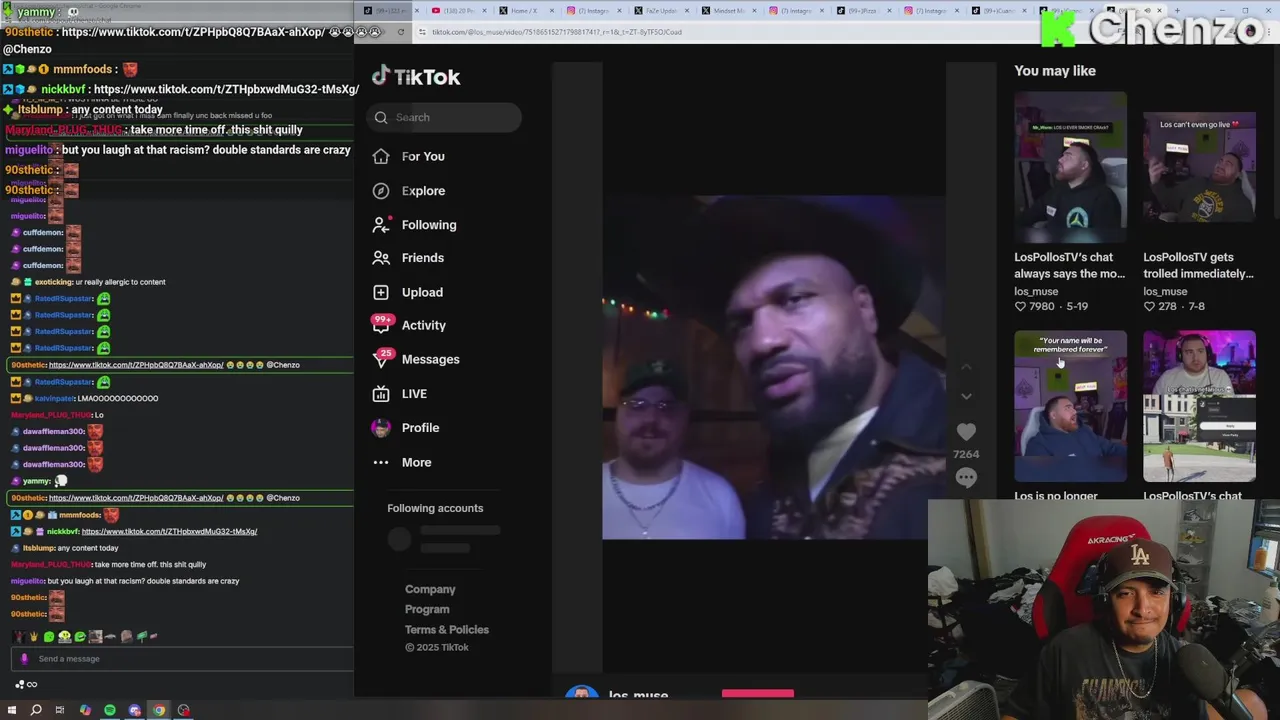Open the Company footer link
1280x720 pixels.
[x=430, y=590]
